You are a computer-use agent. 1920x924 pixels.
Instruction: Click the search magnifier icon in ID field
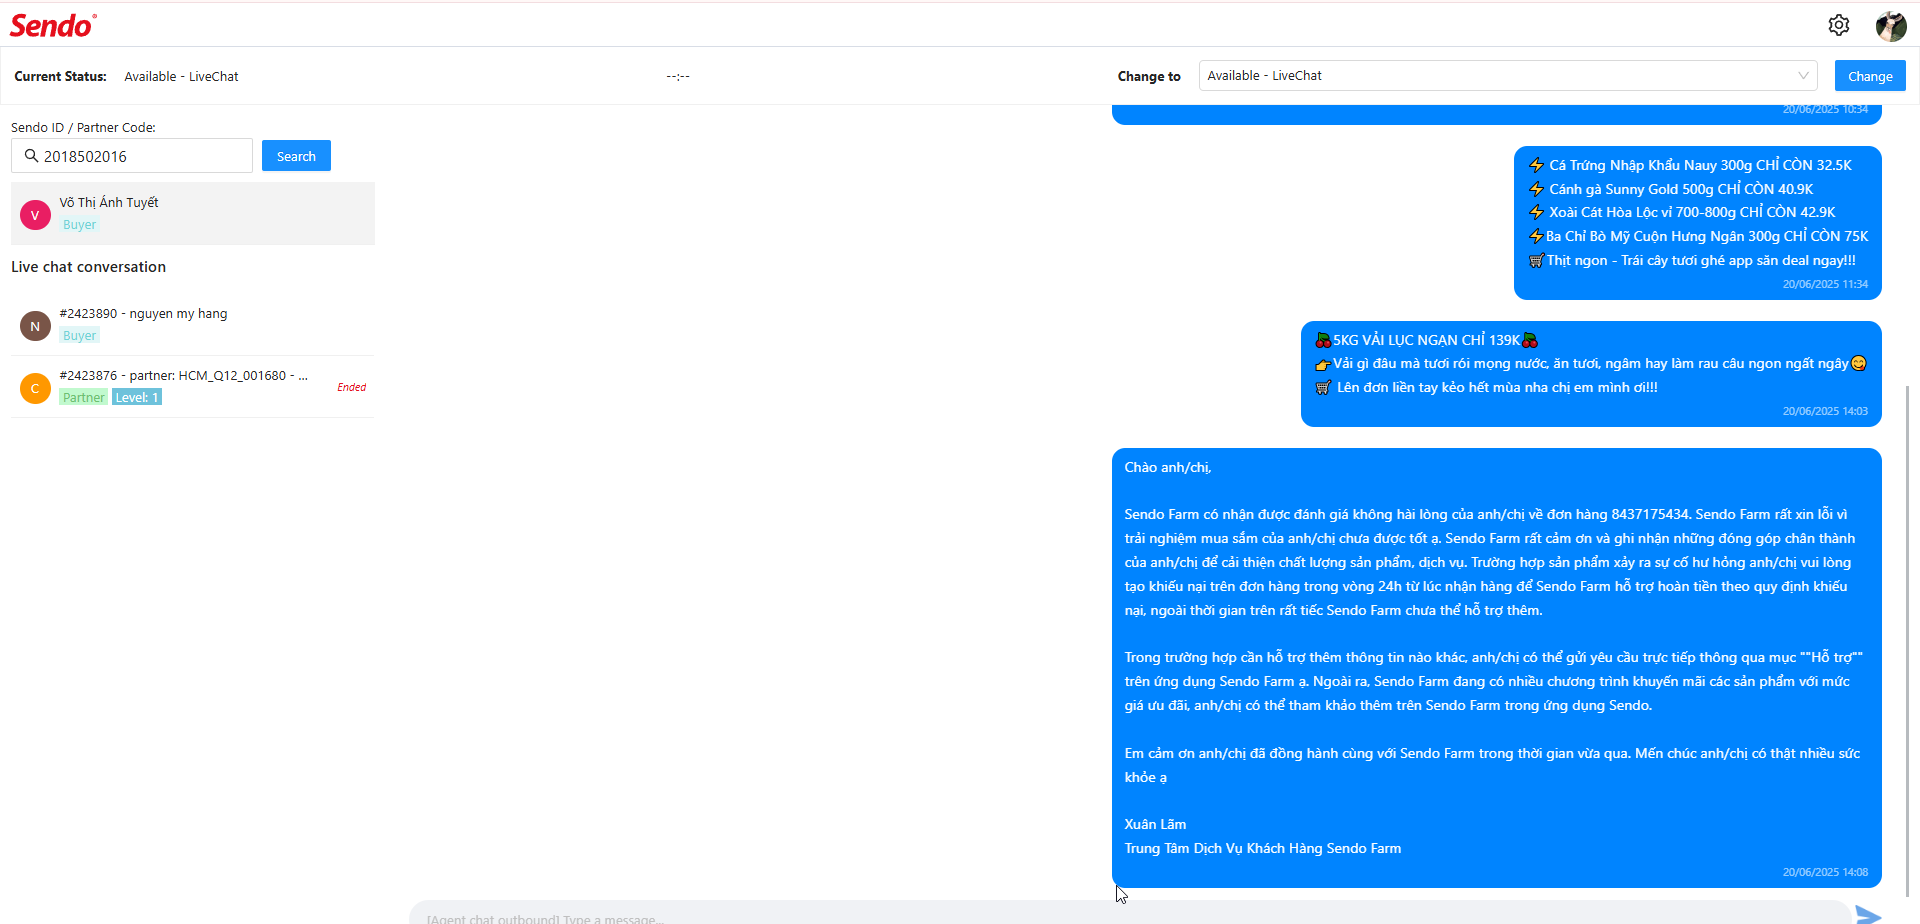coord(31,156)
